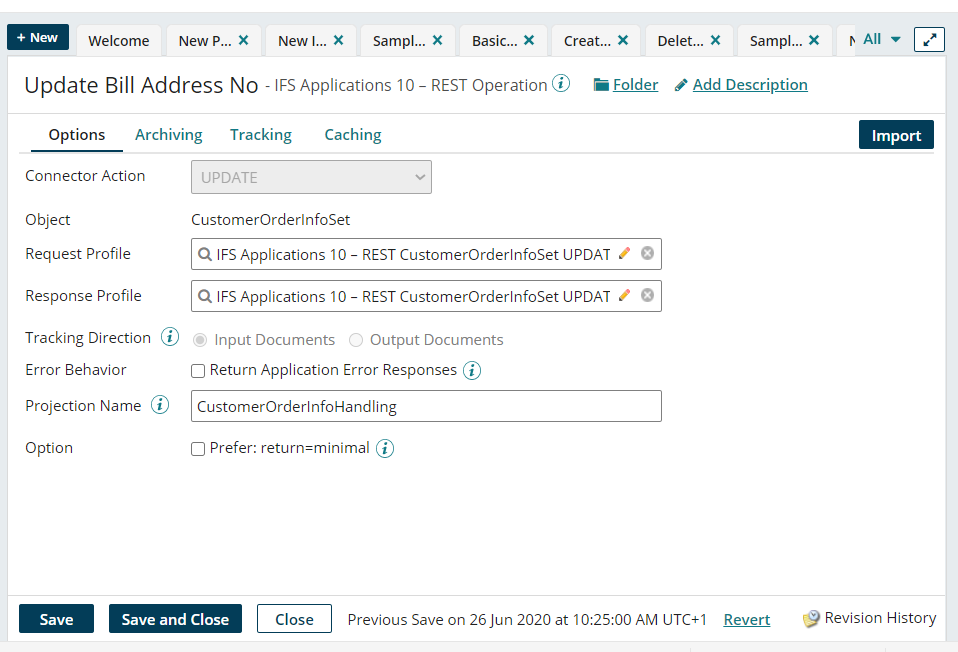The width and height of the screenshot is (958, 652).
Task: Click the magnifier icon in Response Profile field
Action: coord(203,296)
